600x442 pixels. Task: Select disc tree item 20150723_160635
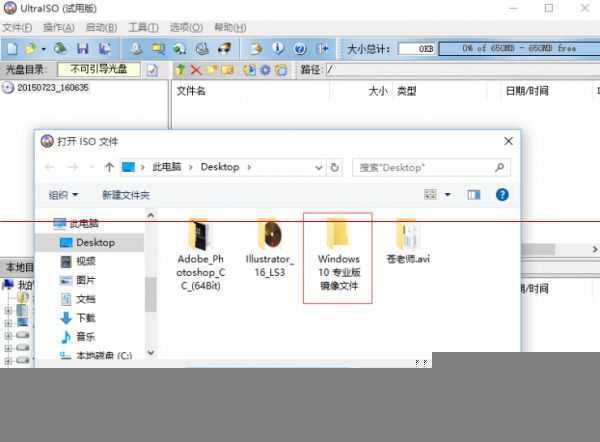45,88
